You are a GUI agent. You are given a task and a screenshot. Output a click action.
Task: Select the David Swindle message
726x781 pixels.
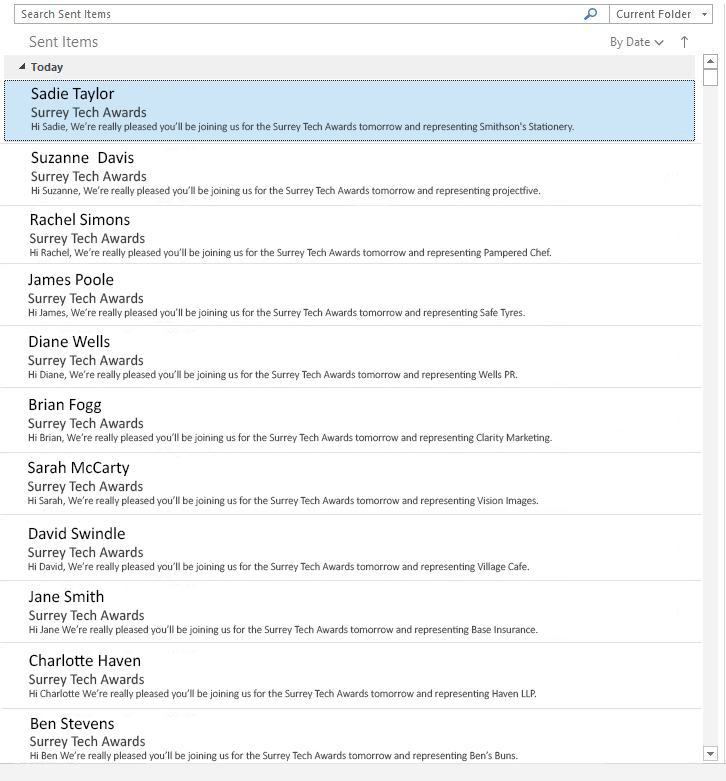351,547
